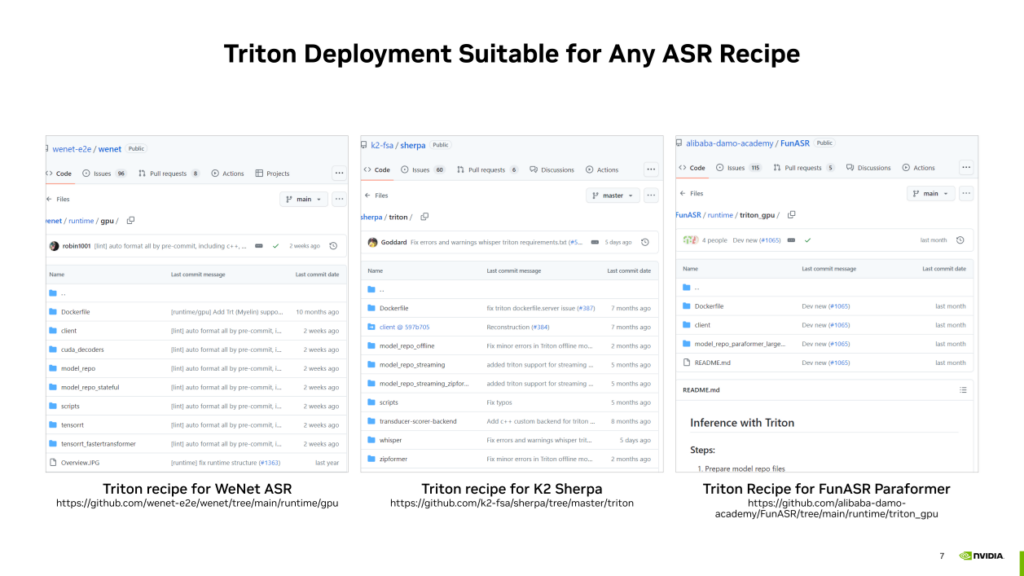Image resolution: width=1024 pixels, height=576 pixels.
Task: Click the commit history icon in wenet repo
Action: (x=333, y=245)
